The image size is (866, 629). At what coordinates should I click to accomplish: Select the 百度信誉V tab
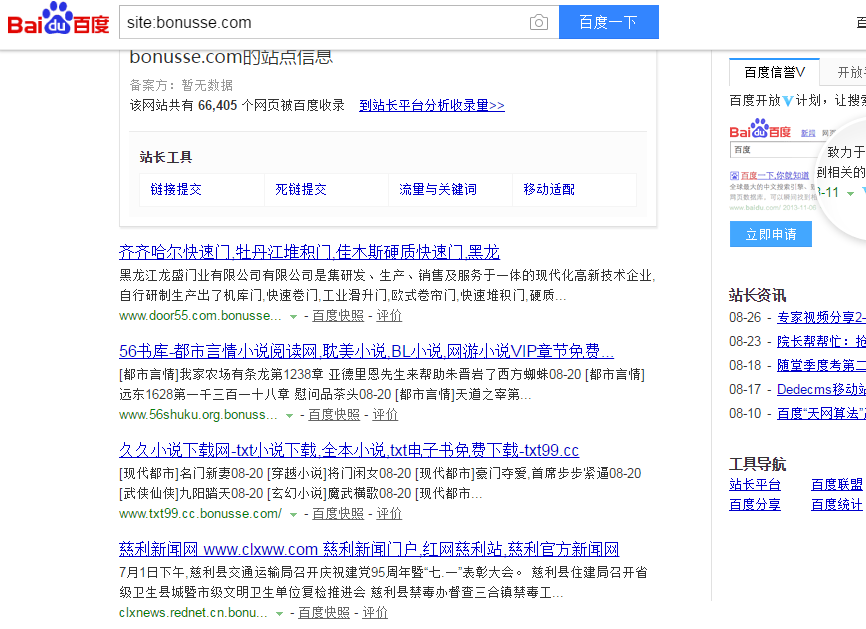point(774,72)
